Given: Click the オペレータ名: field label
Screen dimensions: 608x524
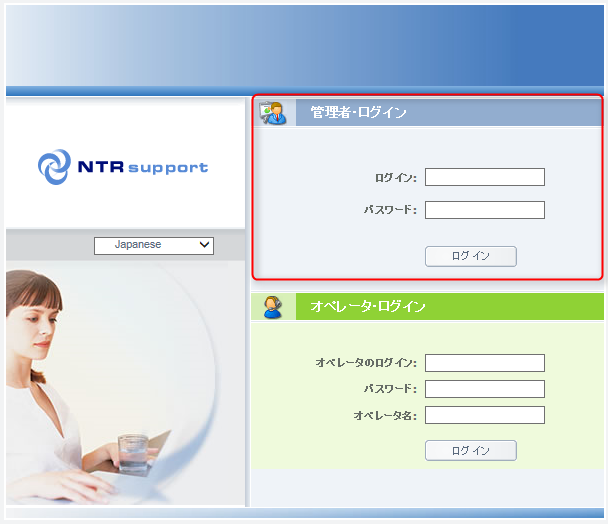Looking at the screenshot, I should 385,416.
